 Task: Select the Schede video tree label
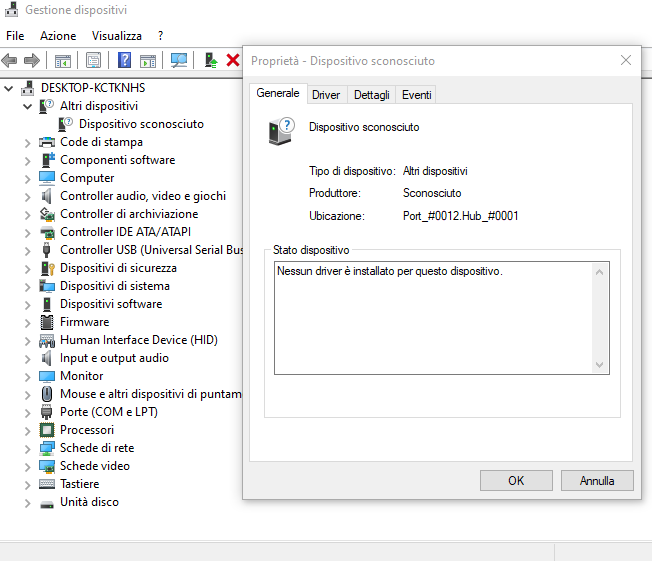(x=95, y=466)
